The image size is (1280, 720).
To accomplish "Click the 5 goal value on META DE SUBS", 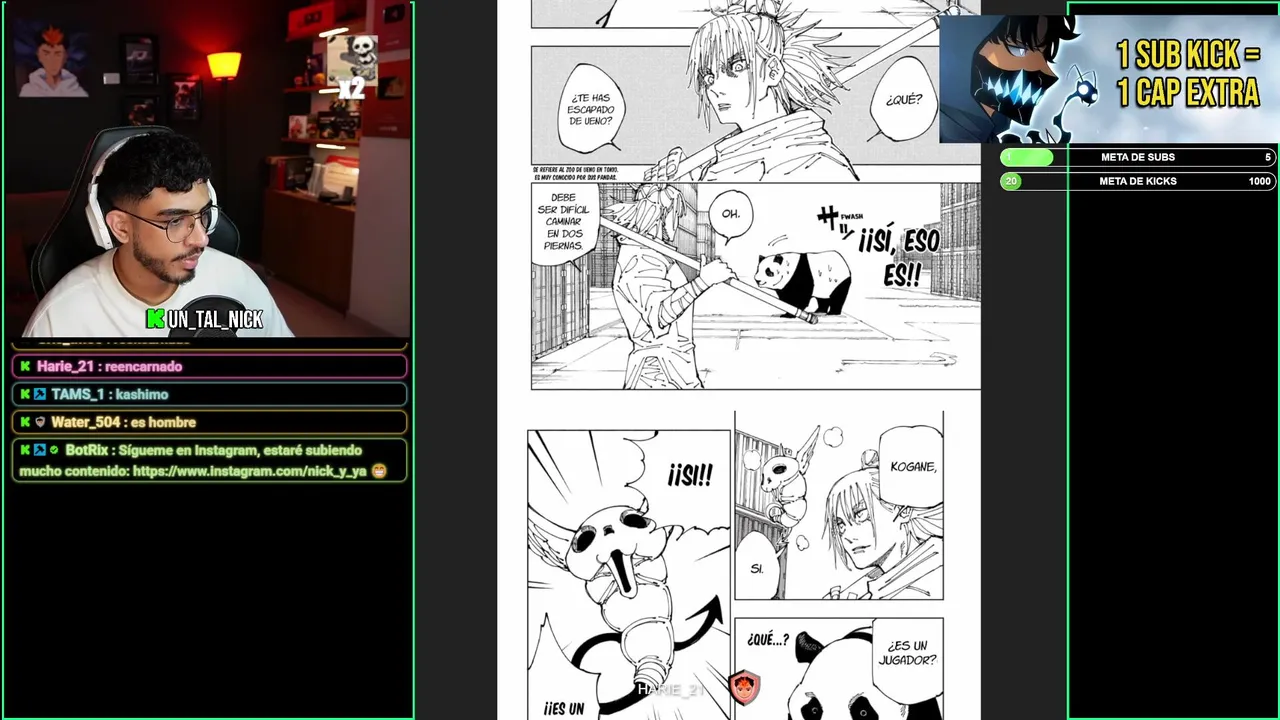I will [1267, 157].
